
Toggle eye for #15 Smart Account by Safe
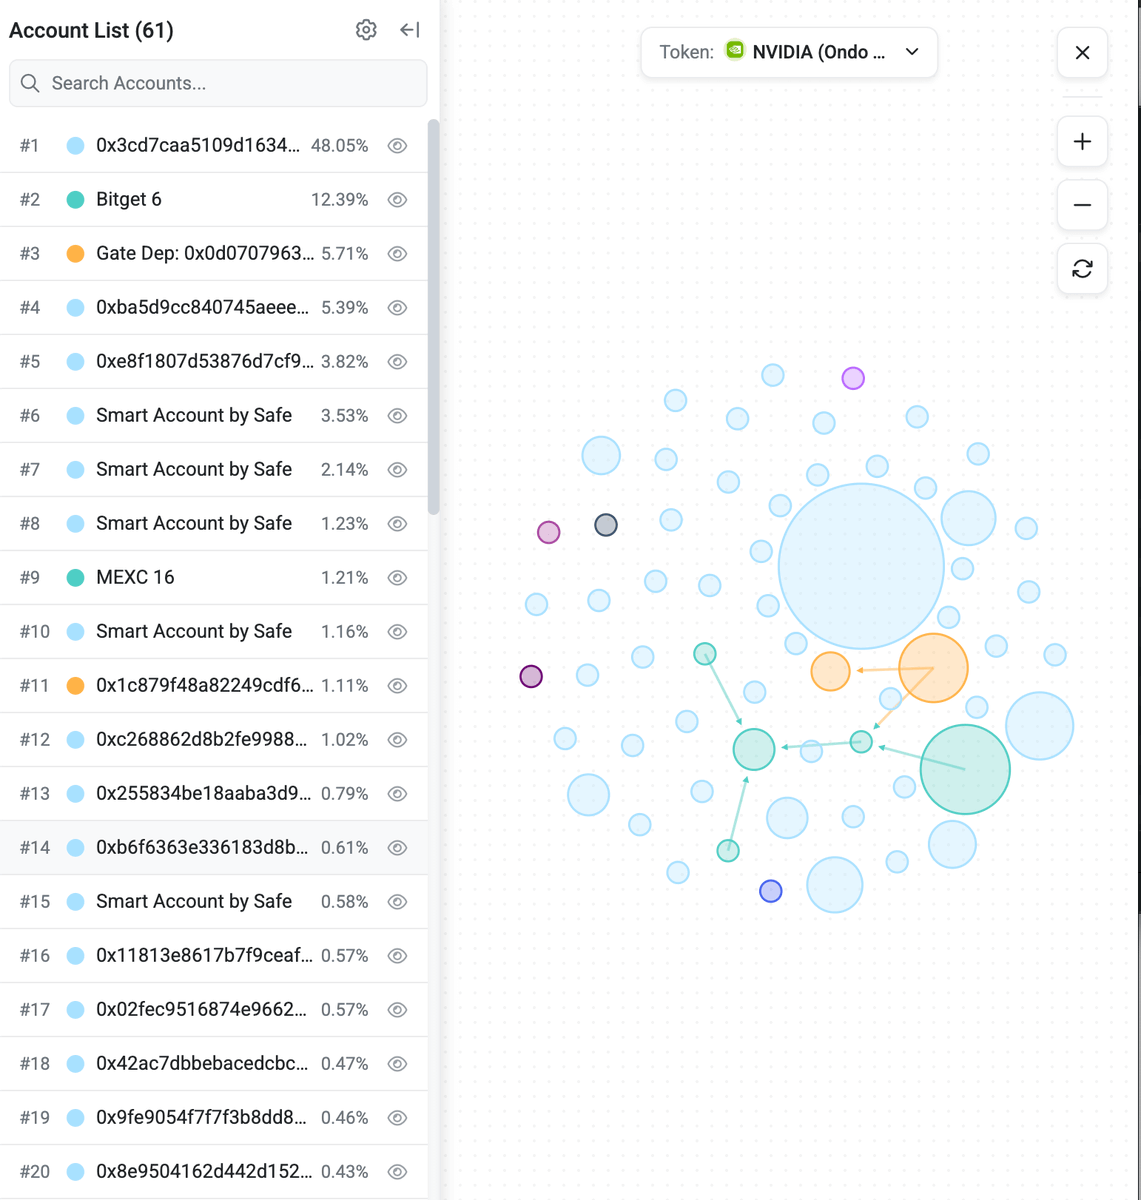point(397,902)
